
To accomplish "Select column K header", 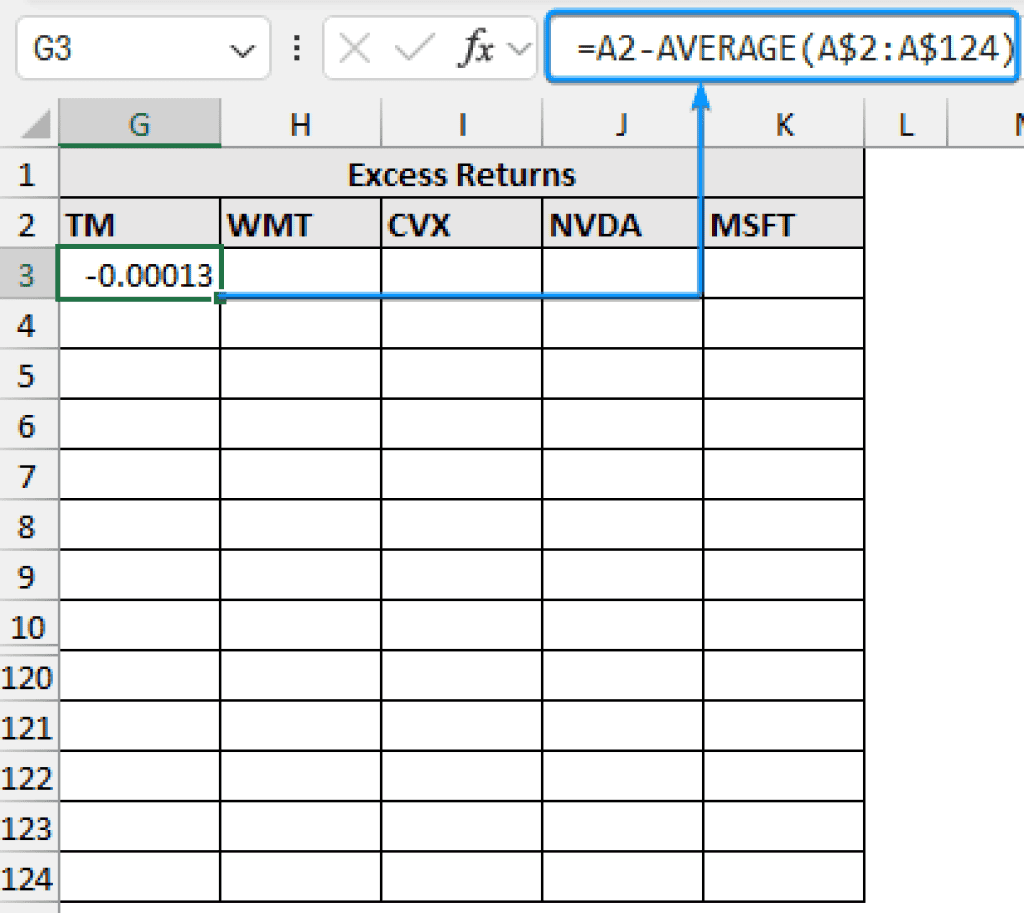I will 784,124.
